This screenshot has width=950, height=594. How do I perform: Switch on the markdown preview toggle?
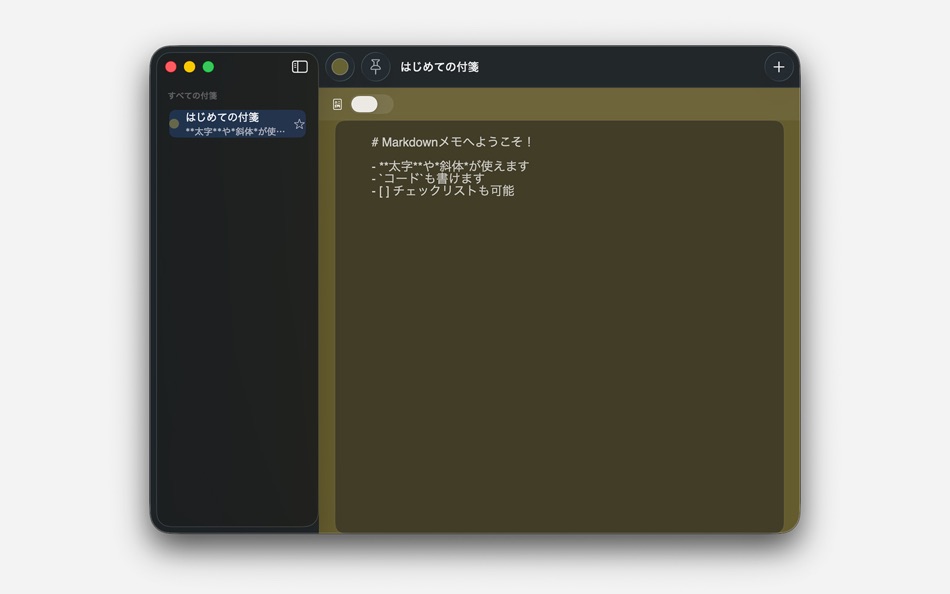pos(370,104)
